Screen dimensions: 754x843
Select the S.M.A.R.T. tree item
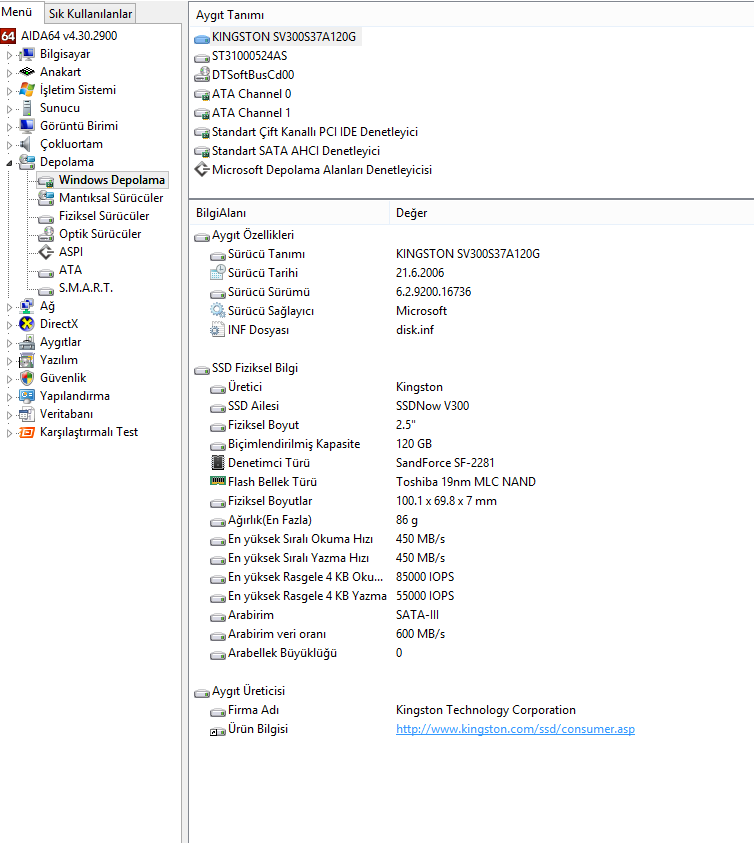click(x=86, y=288)
